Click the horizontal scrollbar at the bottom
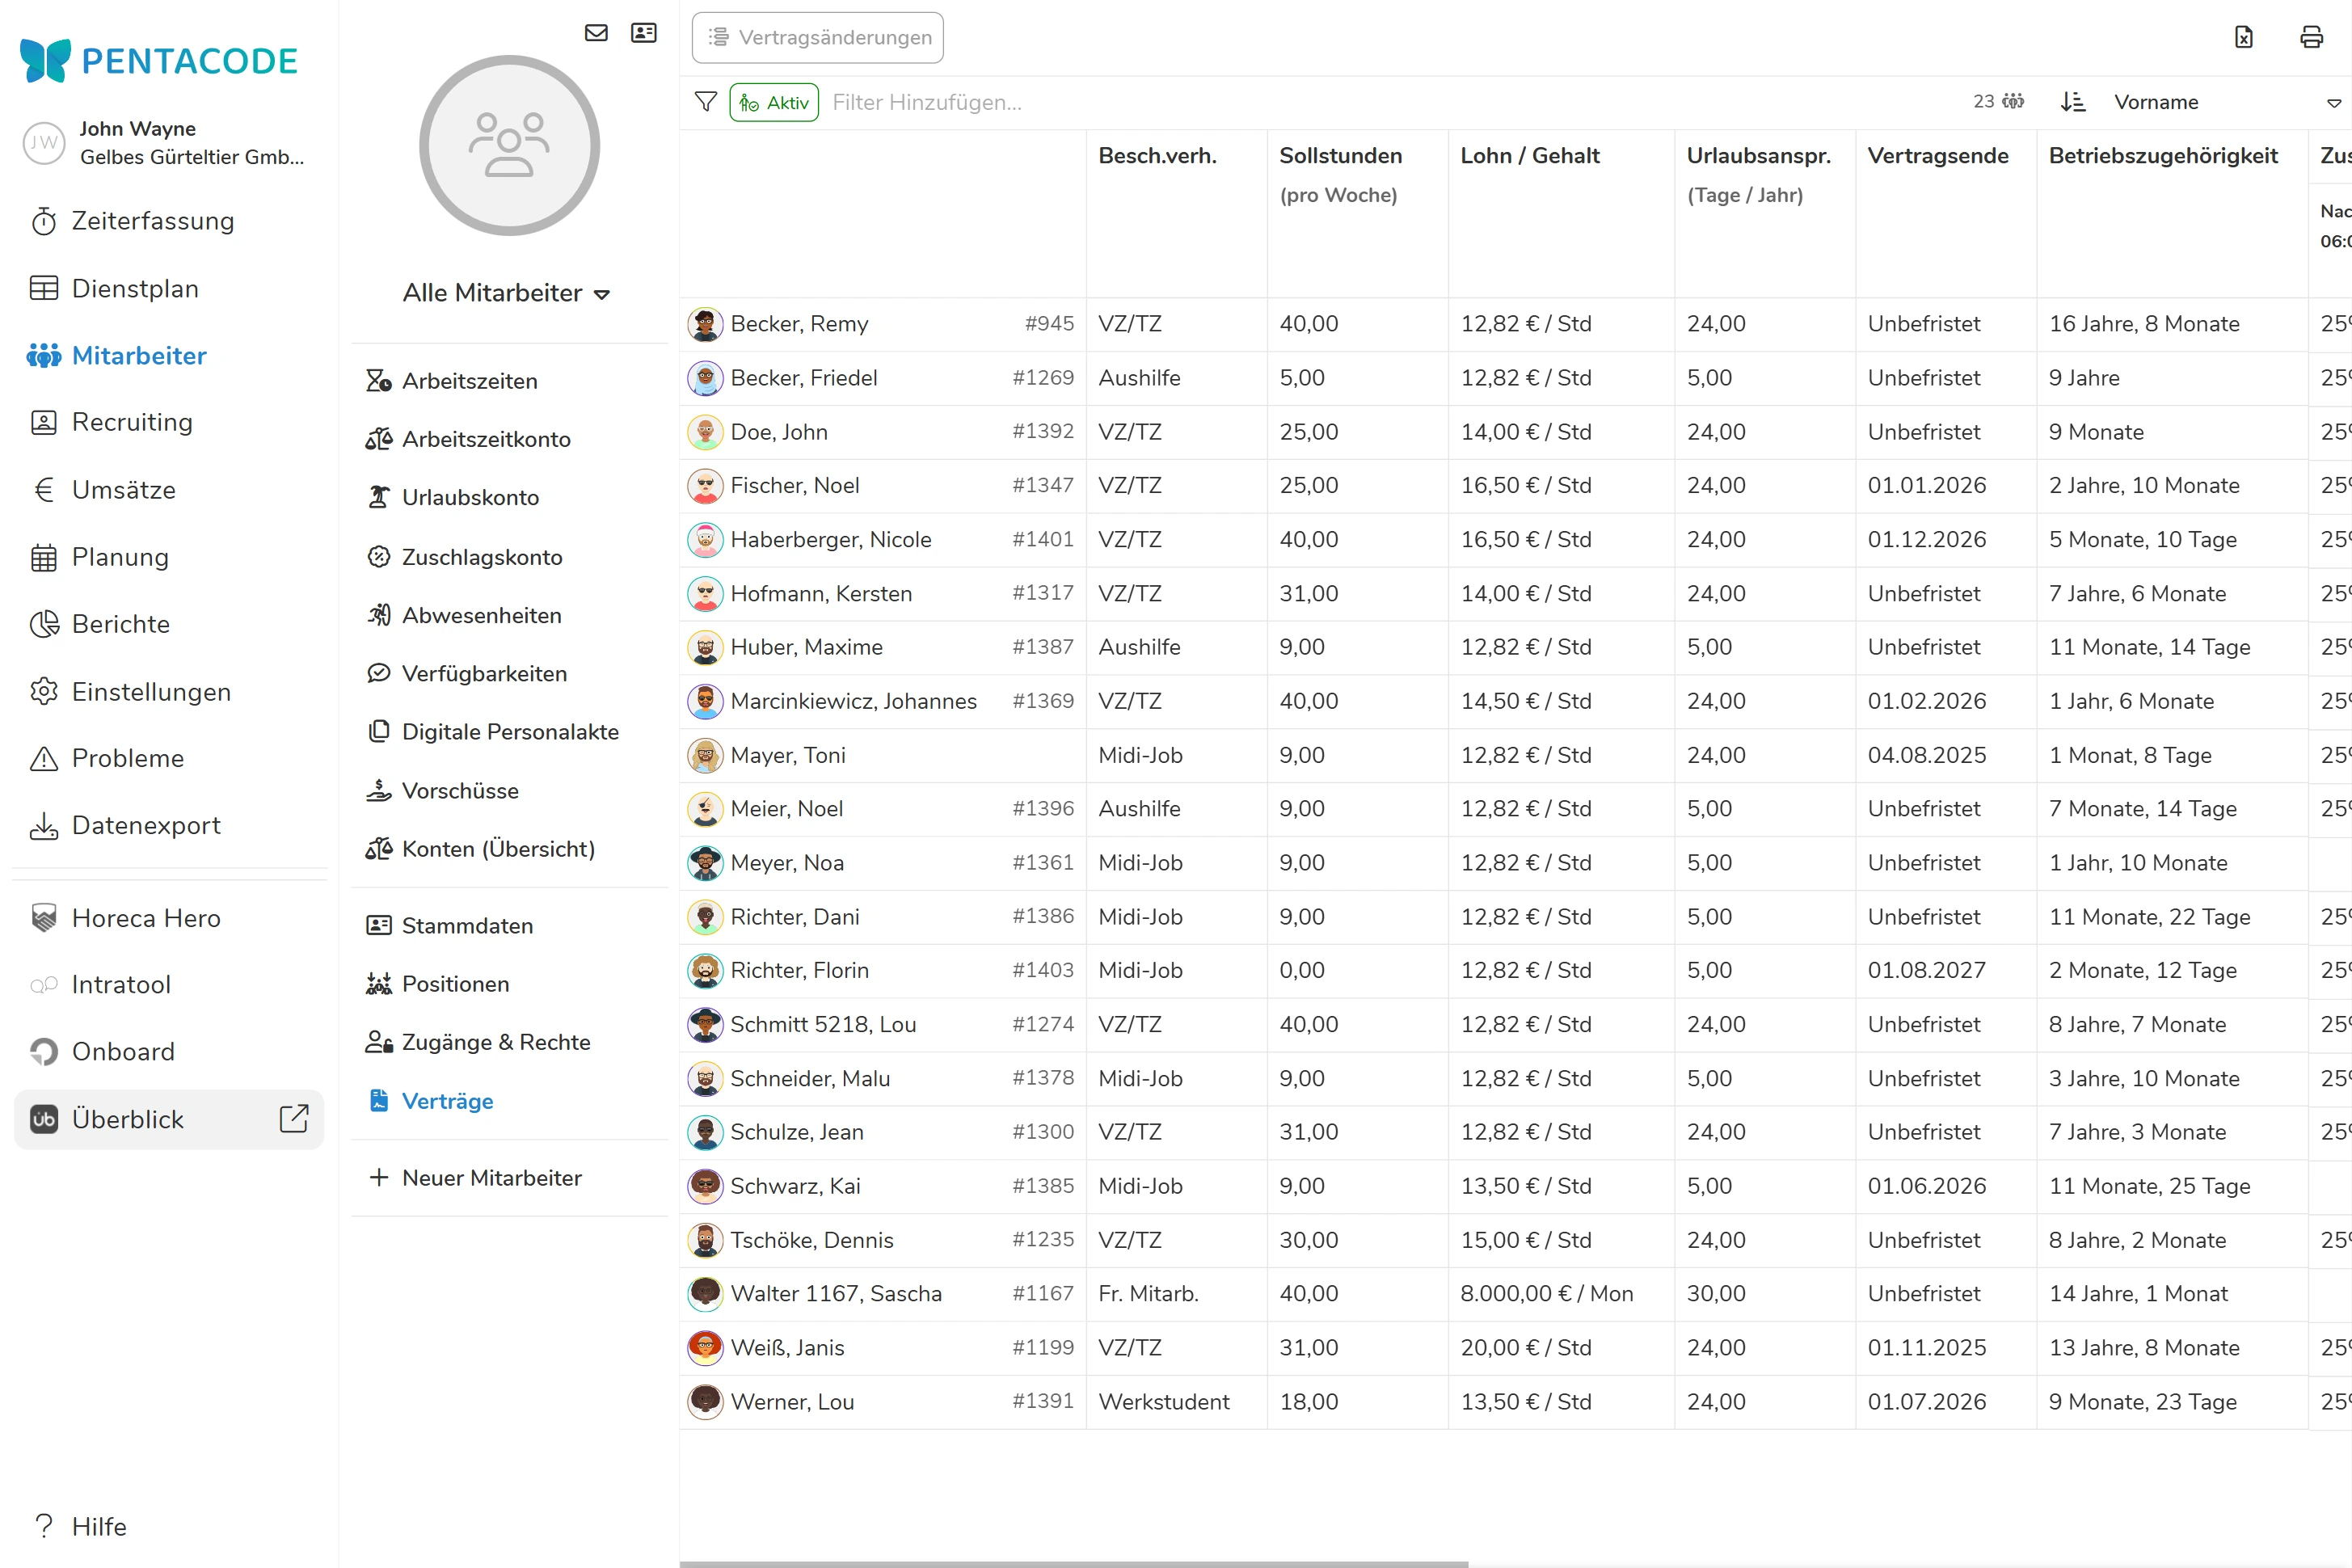 (1073, 1562)
